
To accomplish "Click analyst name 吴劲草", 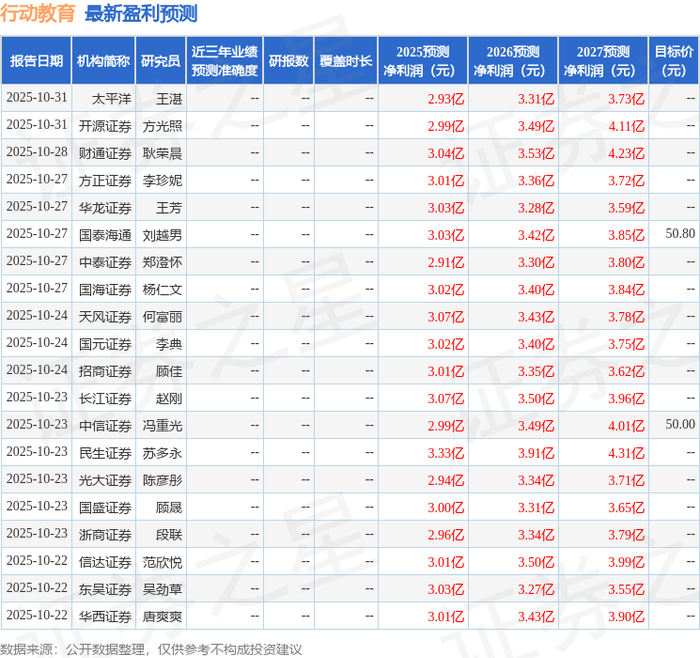I will coord(162,589).
